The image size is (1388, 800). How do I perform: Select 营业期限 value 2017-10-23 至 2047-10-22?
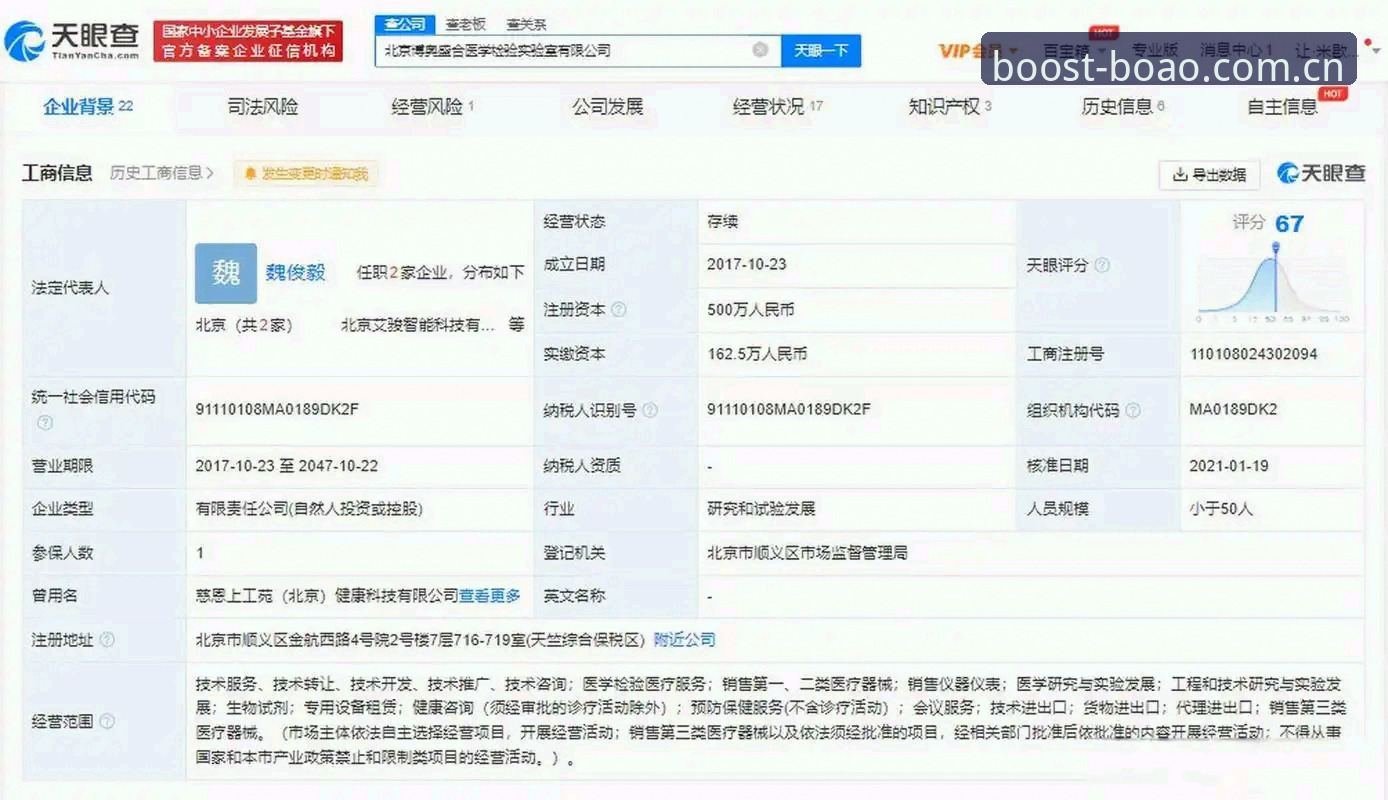pos(287,466)
